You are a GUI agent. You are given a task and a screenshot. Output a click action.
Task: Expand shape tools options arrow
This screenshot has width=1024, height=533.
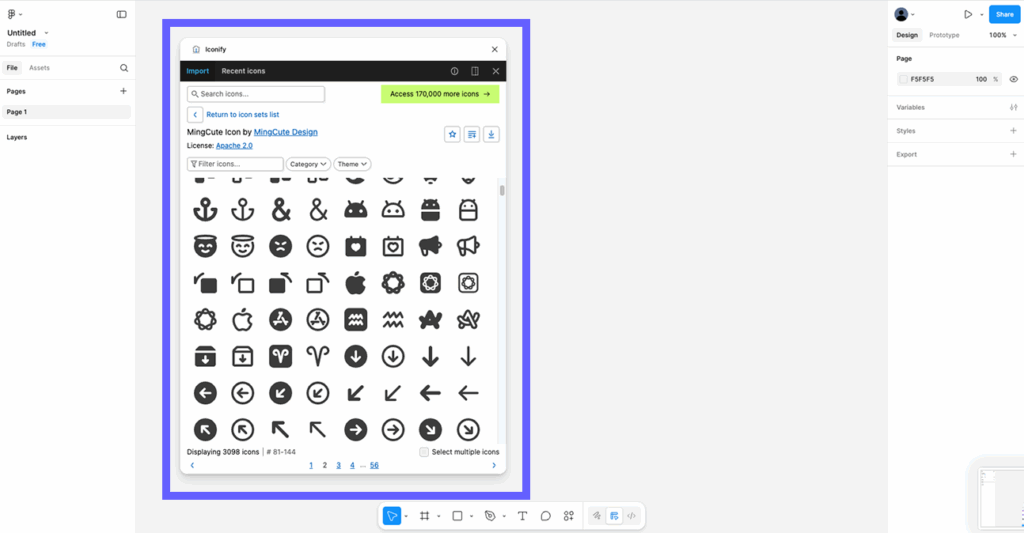(x=472, y=517)
